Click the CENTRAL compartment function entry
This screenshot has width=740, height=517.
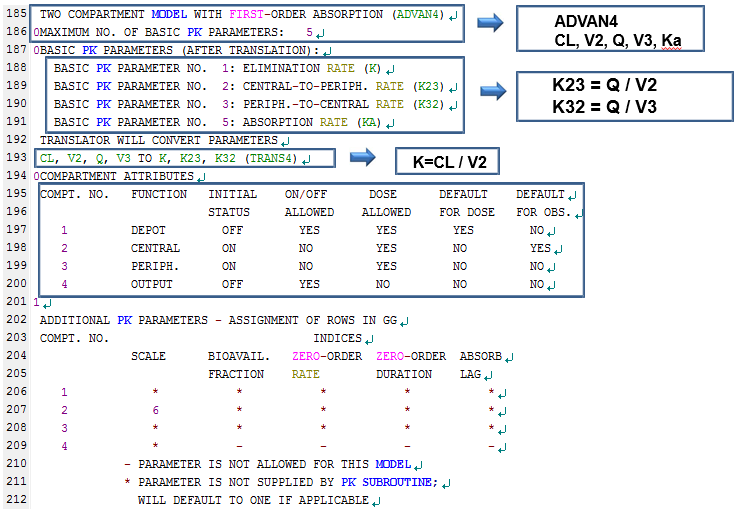[x=155, y=248]
